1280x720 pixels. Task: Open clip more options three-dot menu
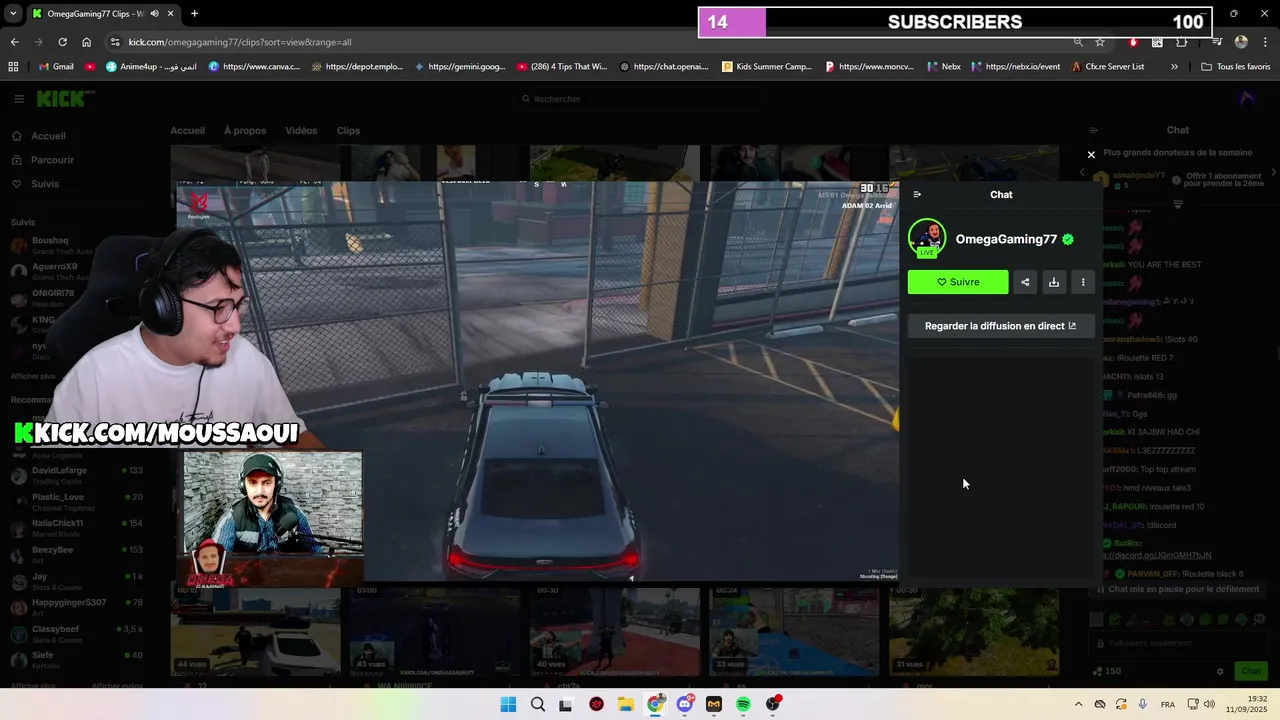tap(1083, 282)
